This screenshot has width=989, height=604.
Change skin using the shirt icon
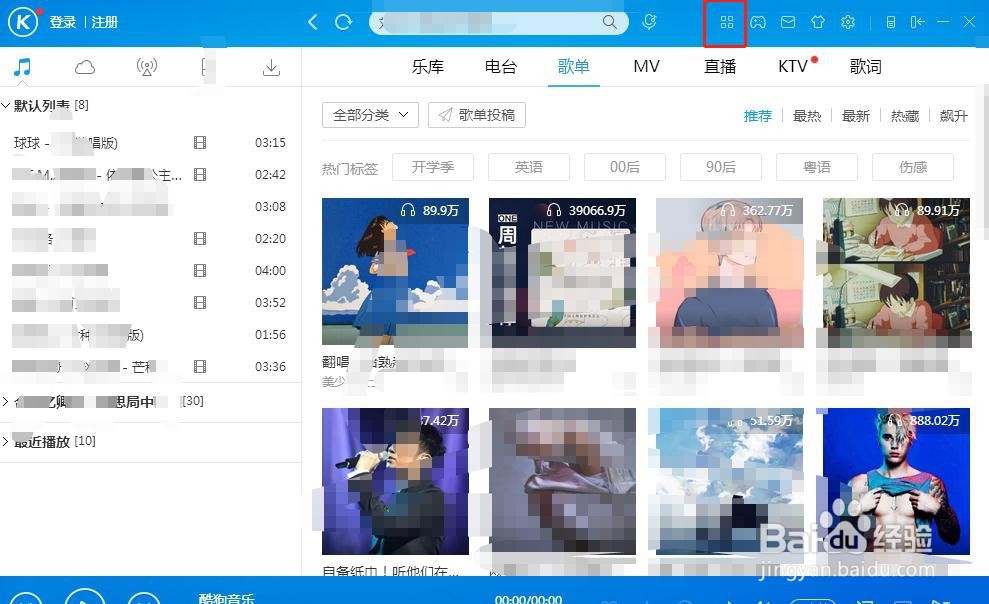click(818, 21)
